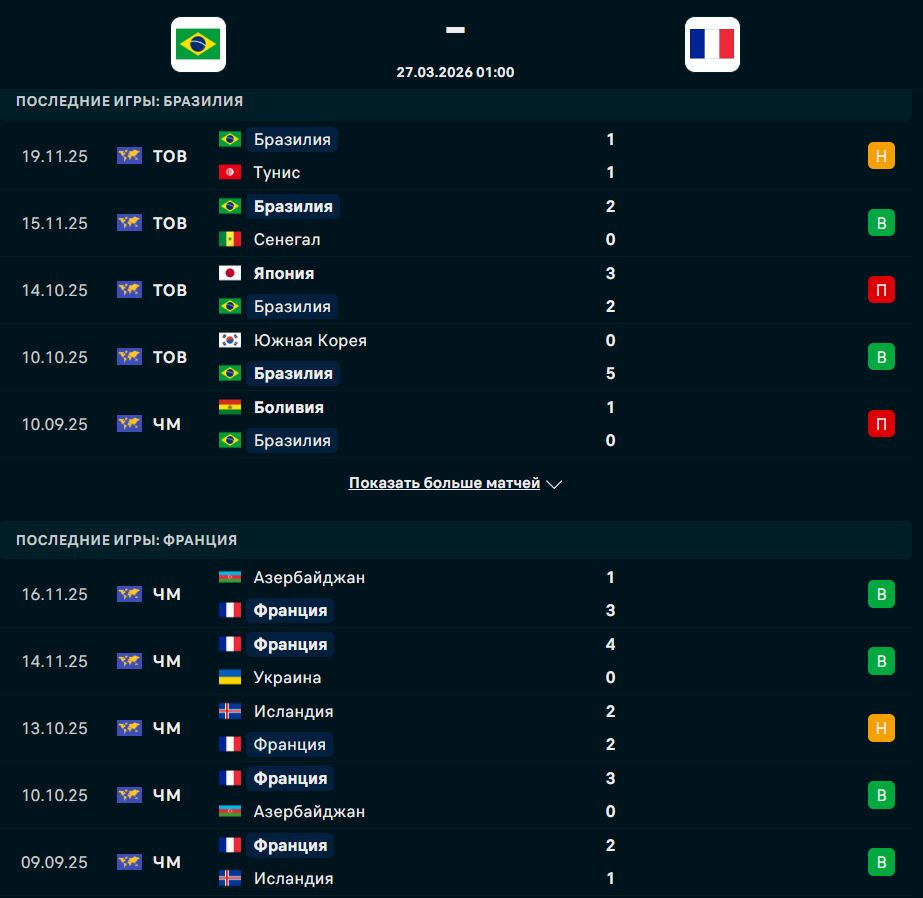This screenshot has height=898, width=923.
Task: Click the Brazil team logo in header
Action: (198, 44)
